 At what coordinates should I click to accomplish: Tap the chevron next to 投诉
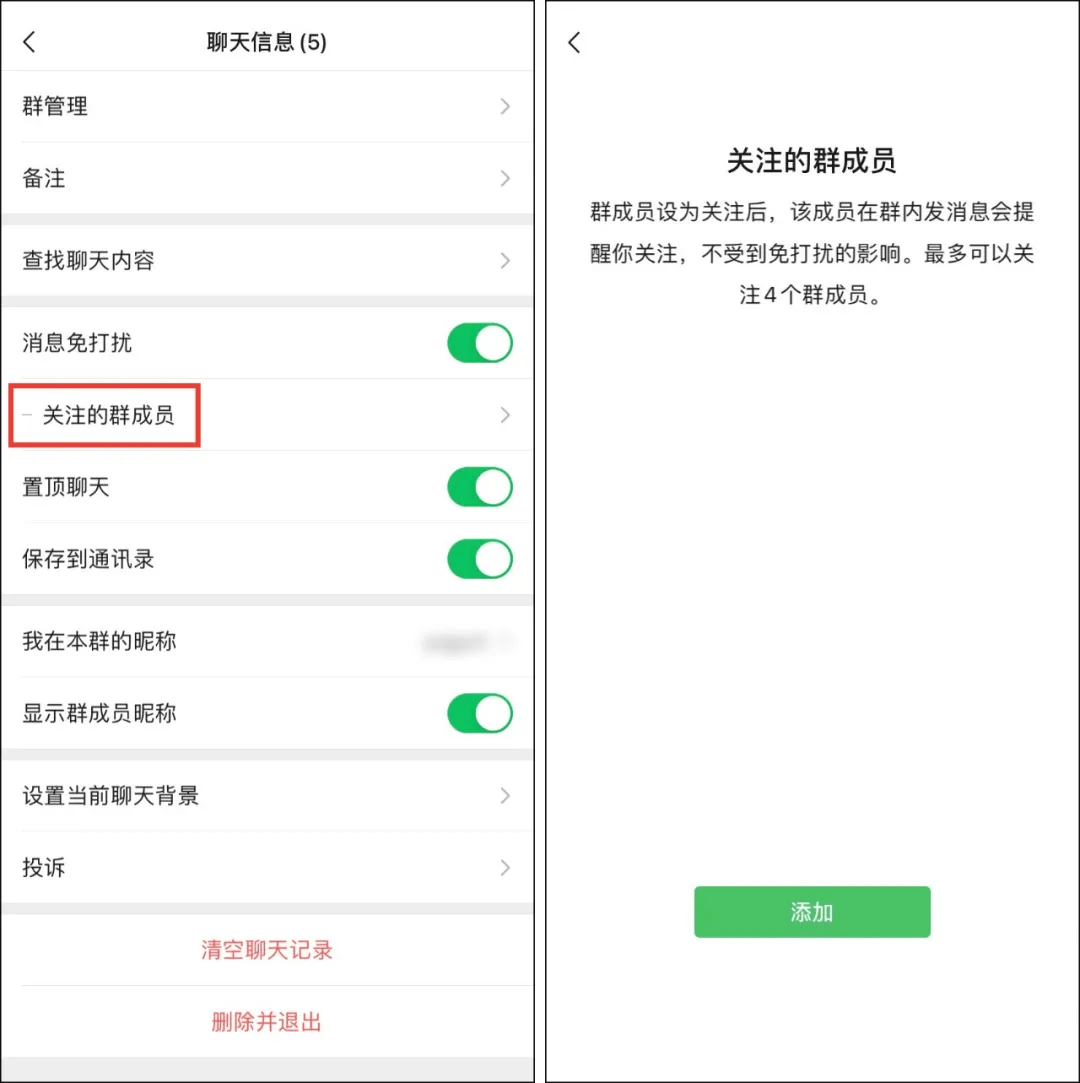pyautogui.click(x=505, y=868)
